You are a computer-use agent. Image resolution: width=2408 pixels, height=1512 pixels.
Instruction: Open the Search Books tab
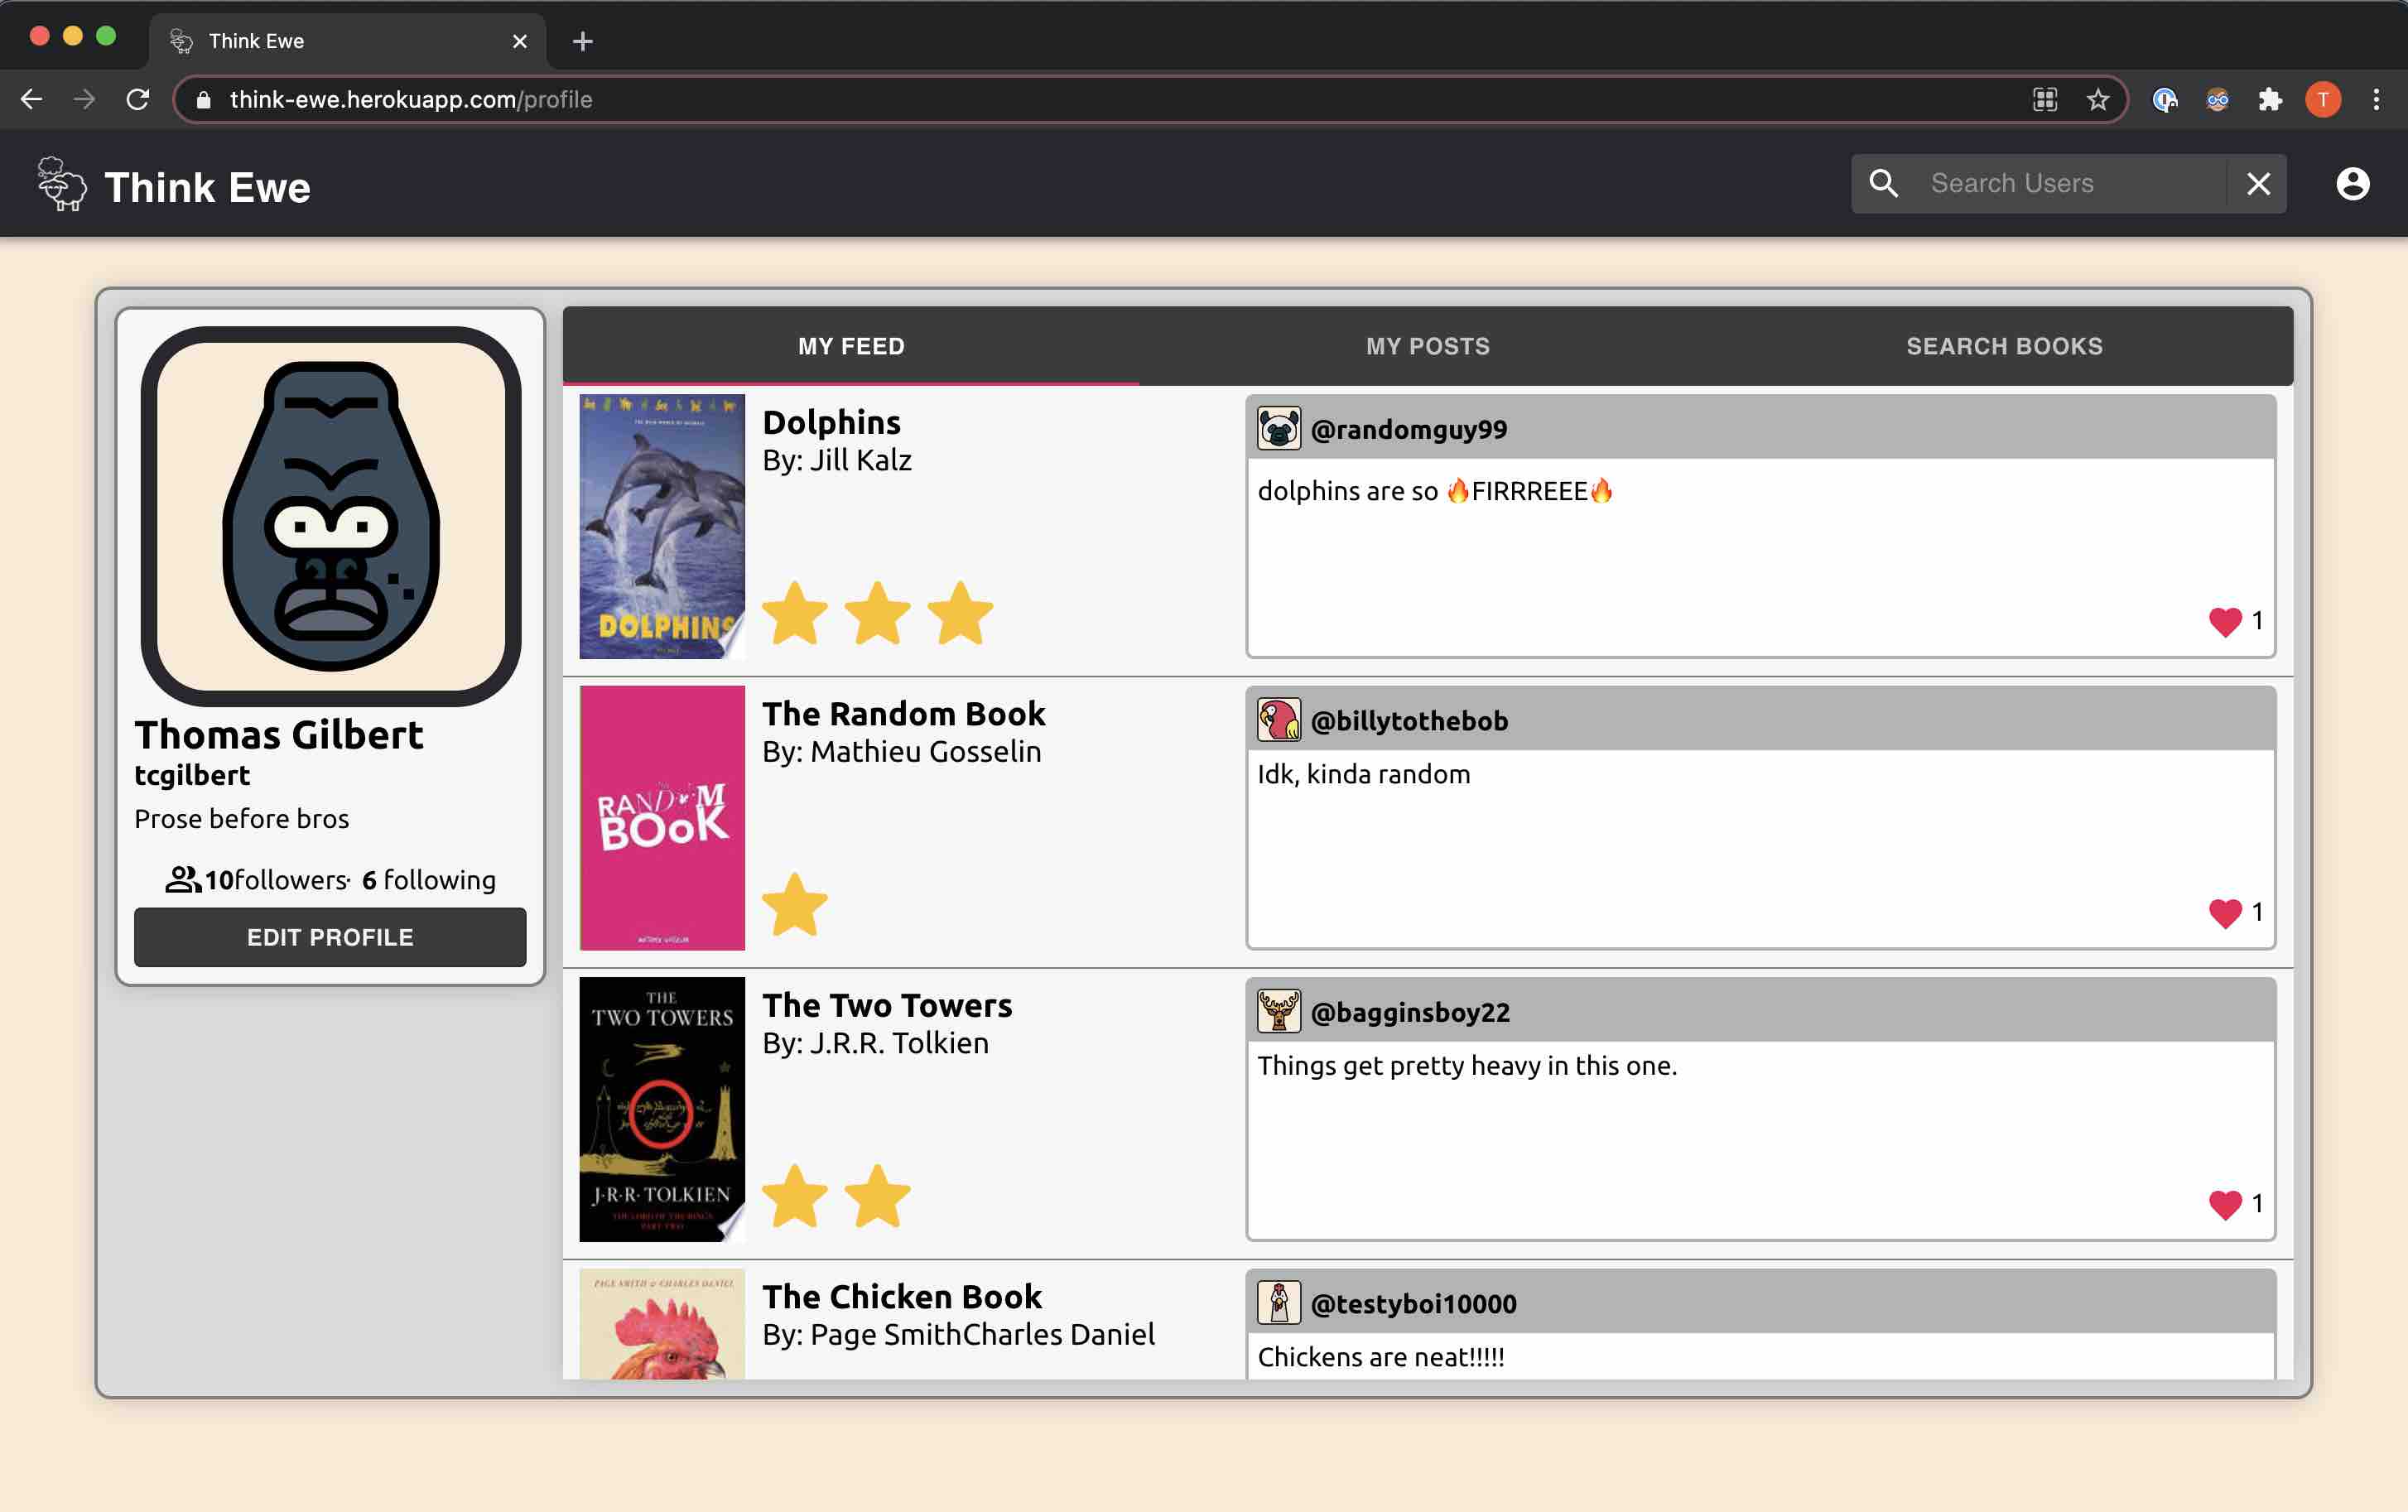pyautogui.click(x=2003, y=346)
